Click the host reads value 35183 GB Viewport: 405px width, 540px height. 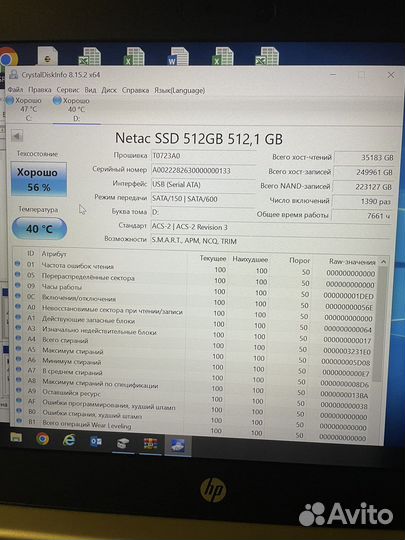point(364,157)
